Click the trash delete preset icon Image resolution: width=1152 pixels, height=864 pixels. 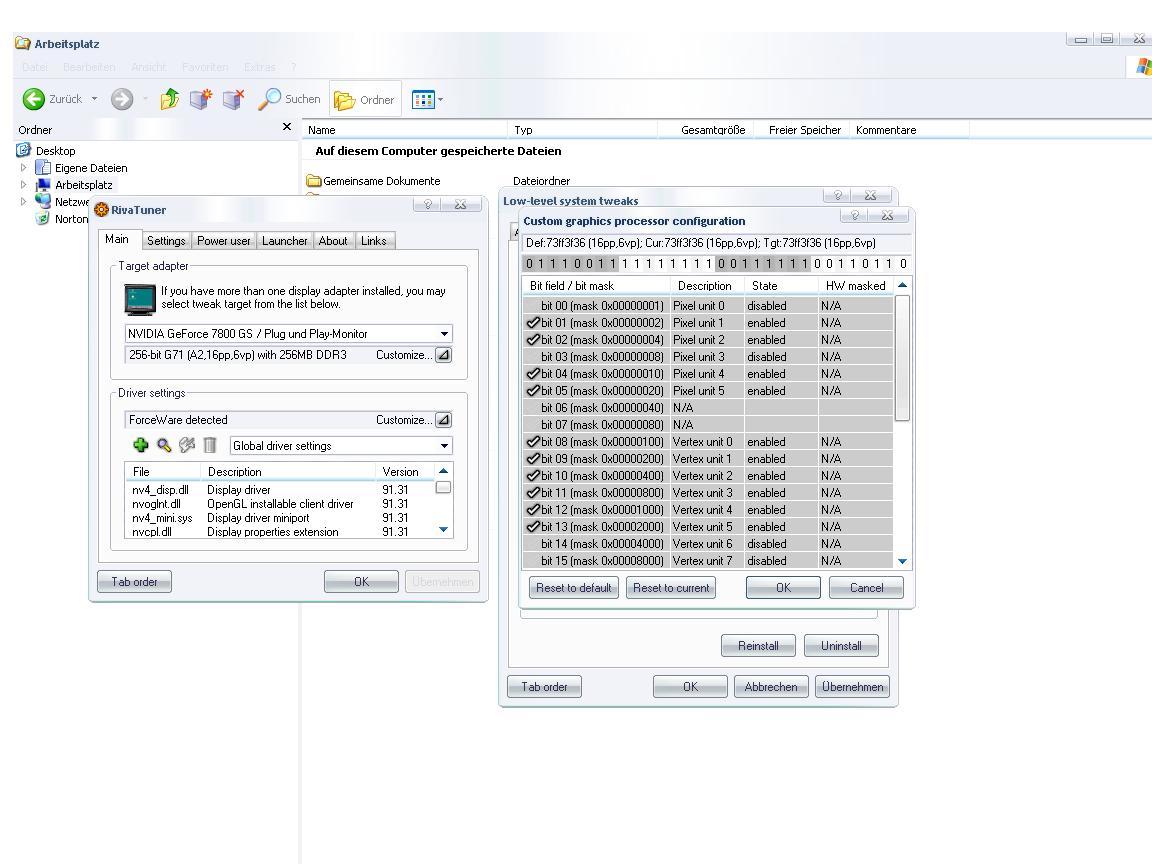[x=210, y=445]
